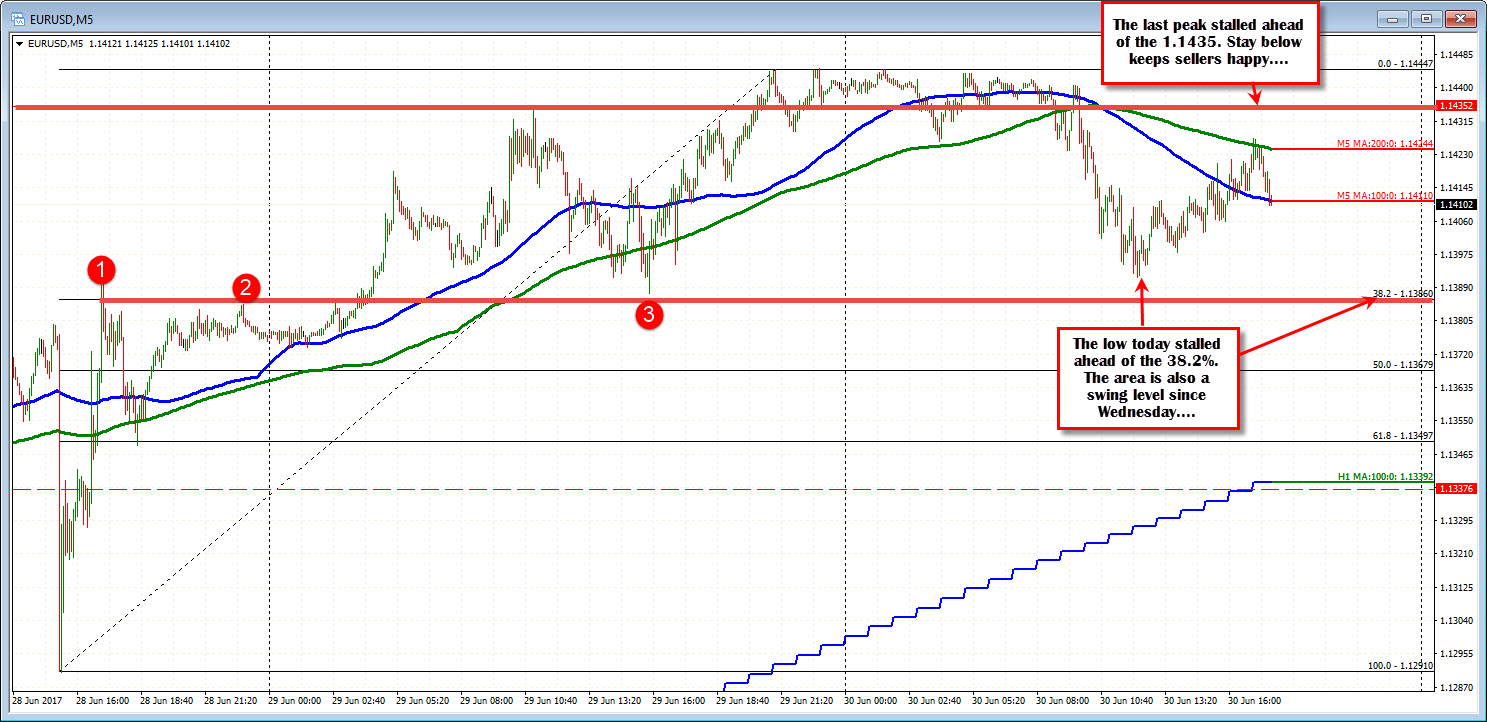
Task: Click the 1.12870 price axis label
Action: pyautogui.click(x=1455, y=688)
